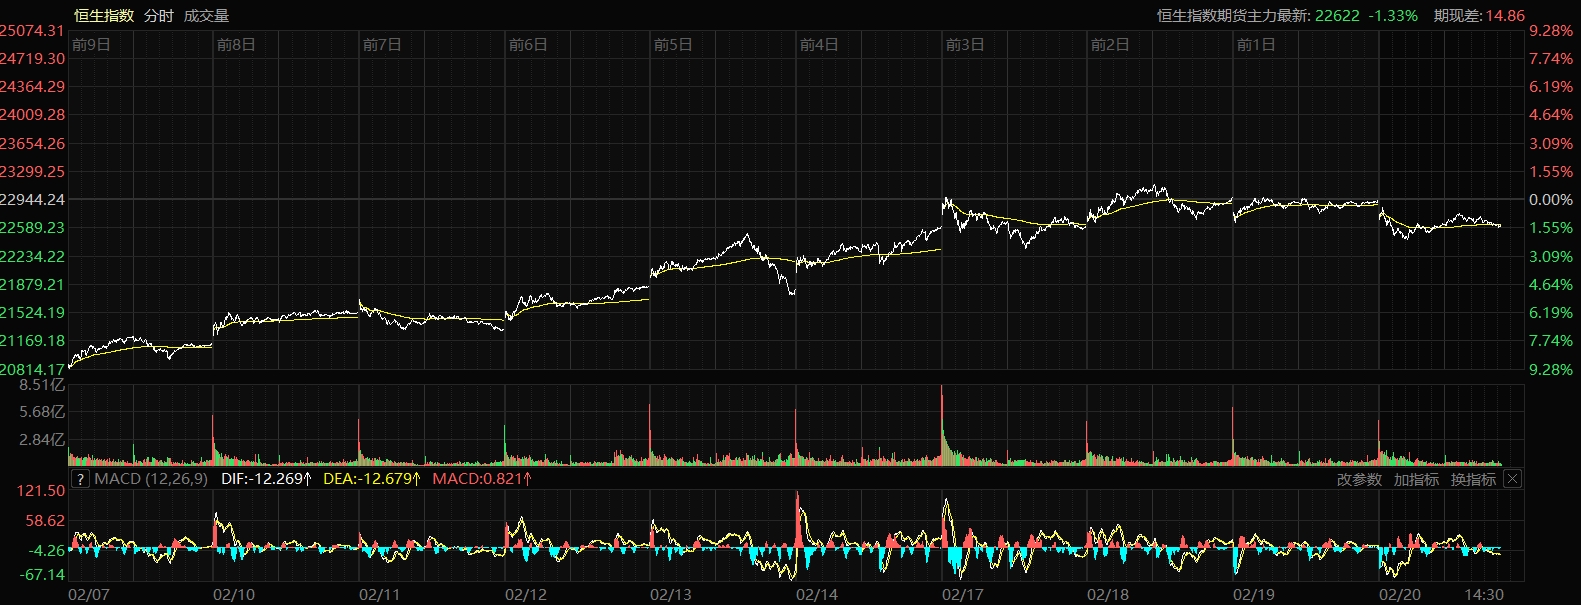The image size is (1581, 605).
Task: Click the yellow DEA value readout
Action: point(372,479)
